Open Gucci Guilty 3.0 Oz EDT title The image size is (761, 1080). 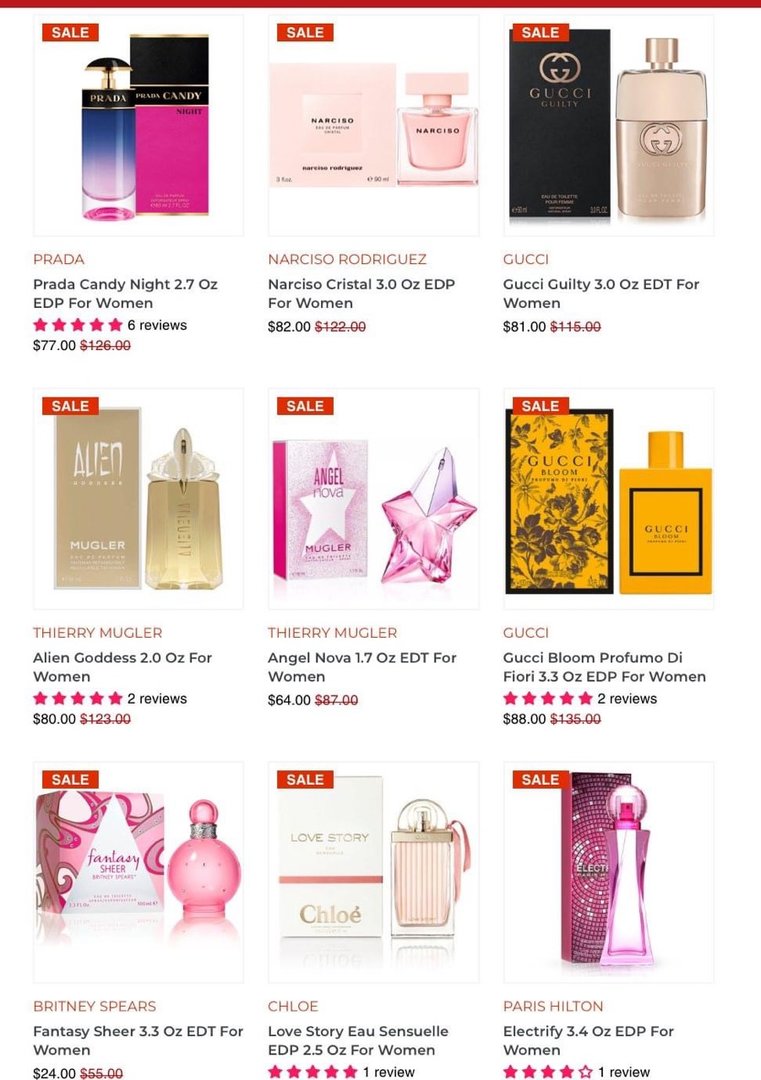pyautogui.click(x=601, y=293)
